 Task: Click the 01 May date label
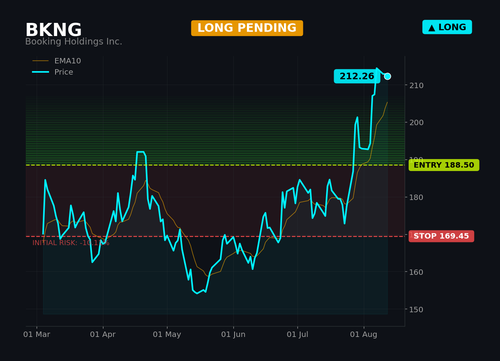tap(167, 334)
